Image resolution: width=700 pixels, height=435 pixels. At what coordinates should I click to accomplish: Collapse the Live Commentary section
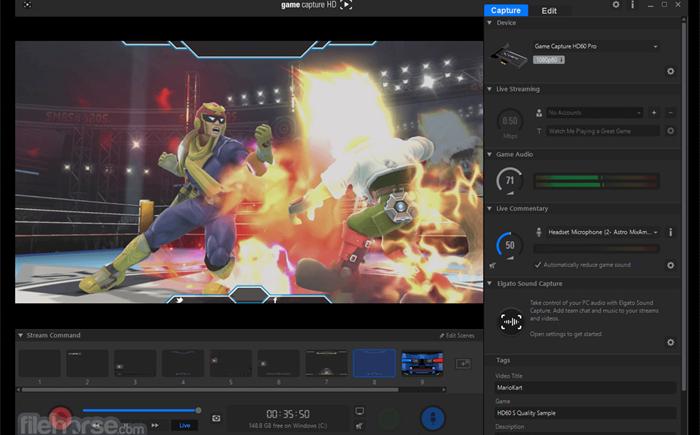point(489,208)
